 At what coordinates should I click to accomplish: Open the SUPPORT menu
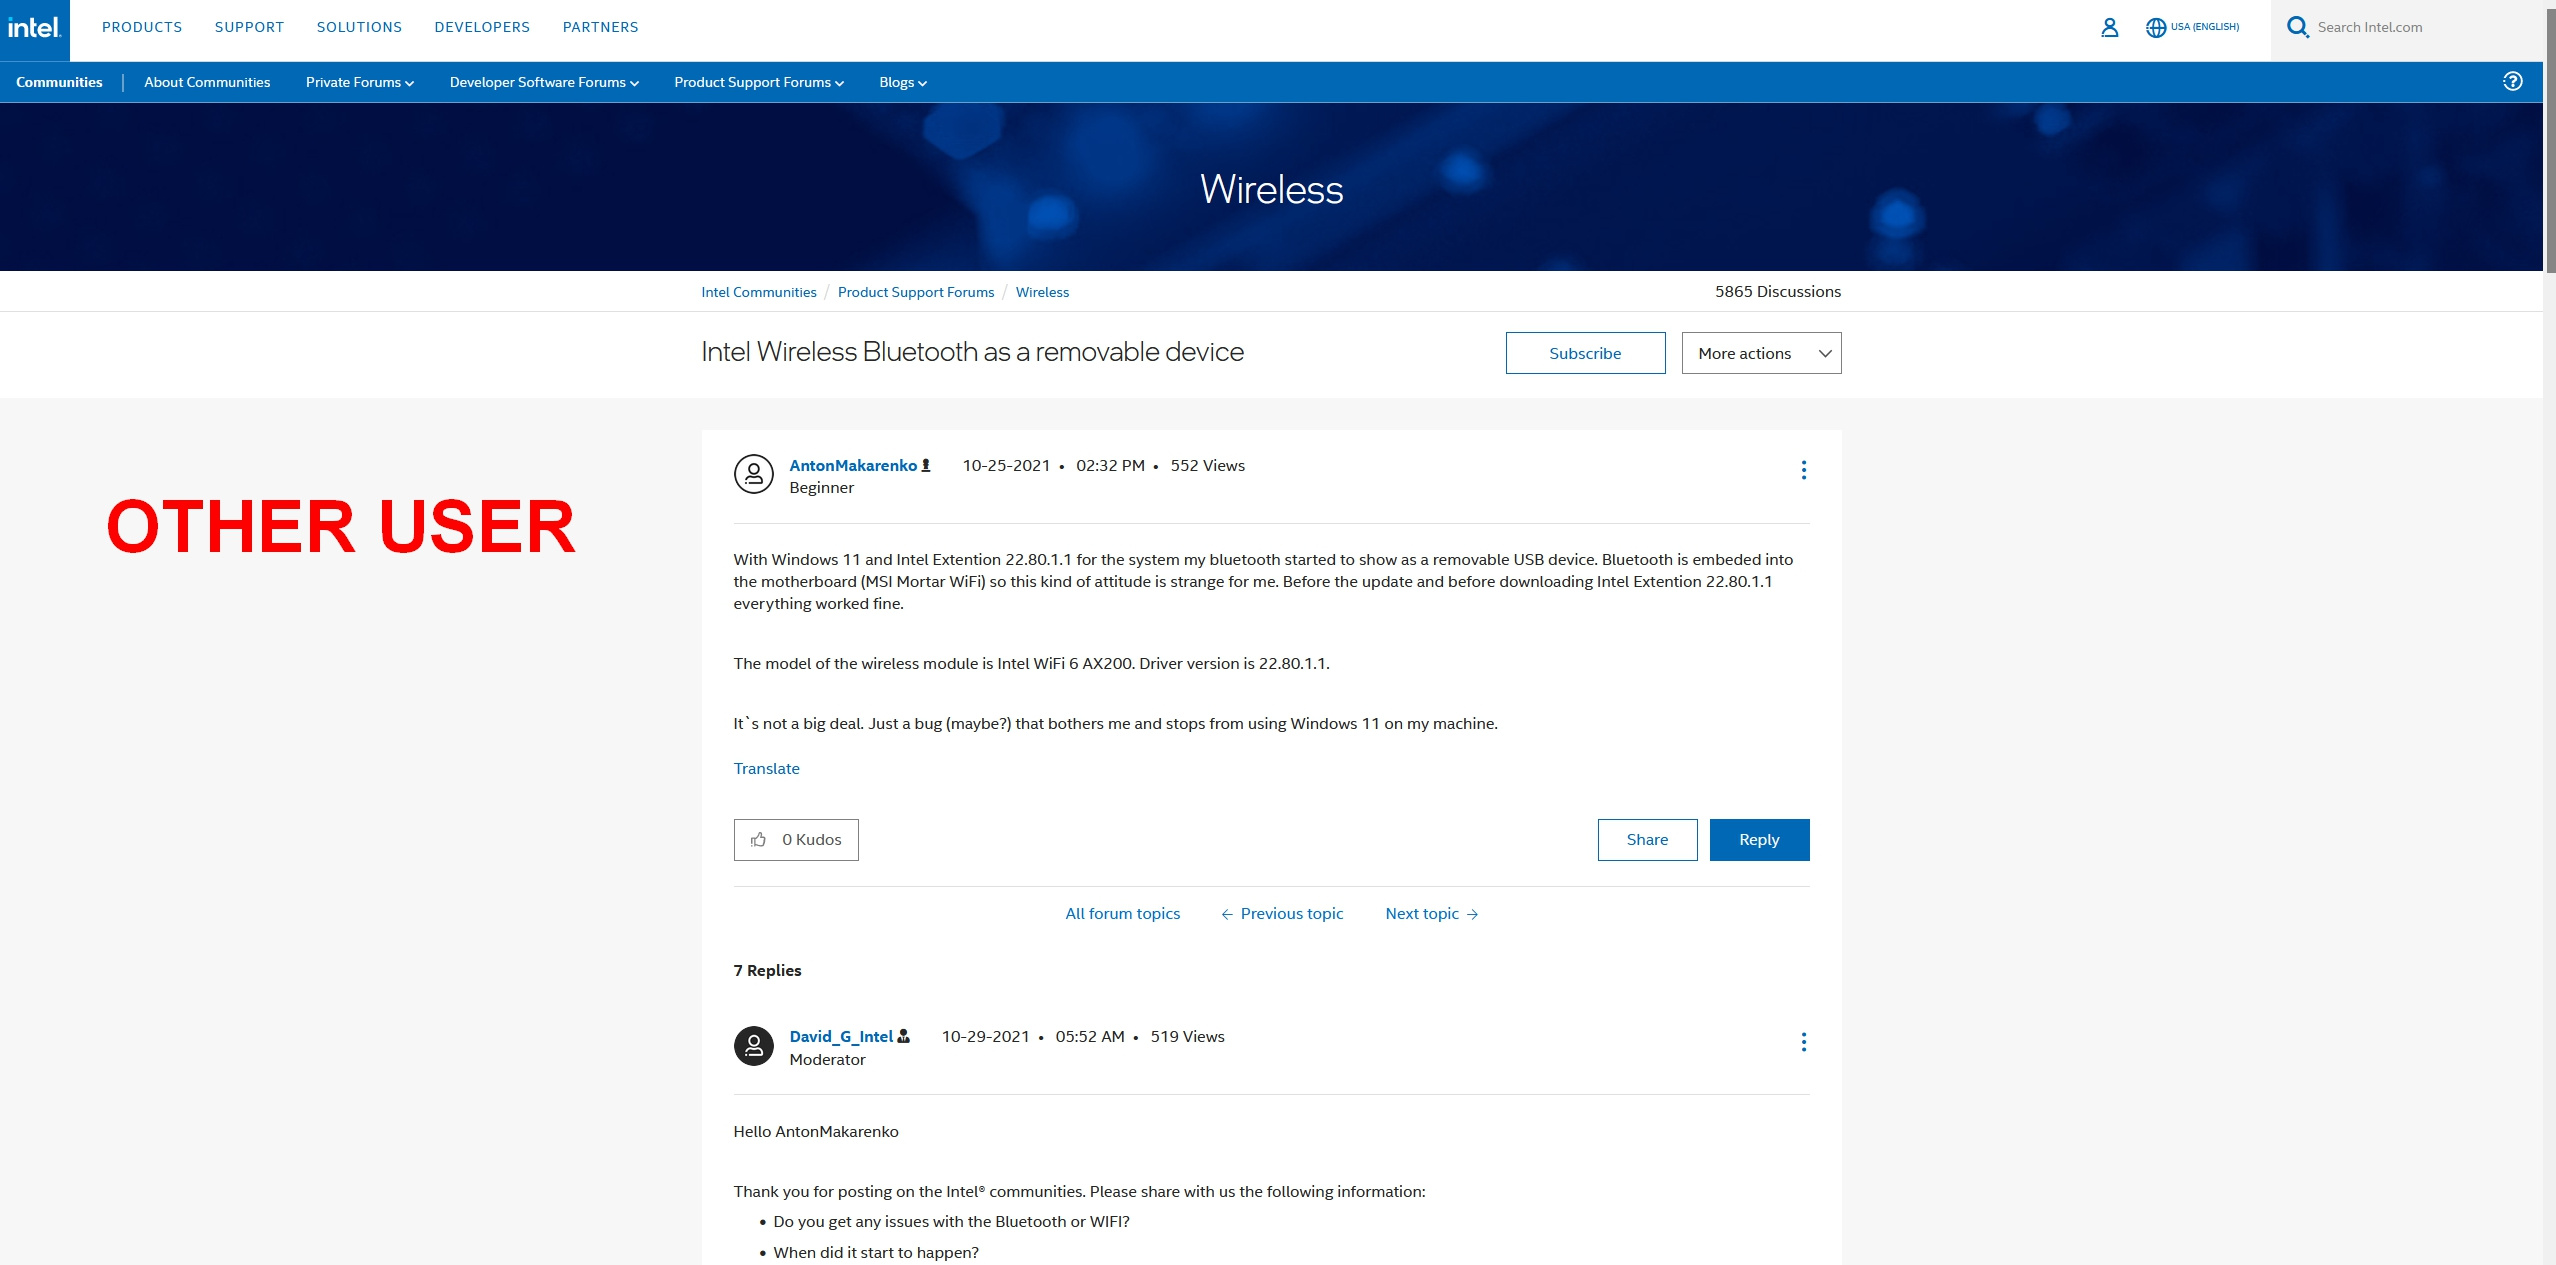249,27
